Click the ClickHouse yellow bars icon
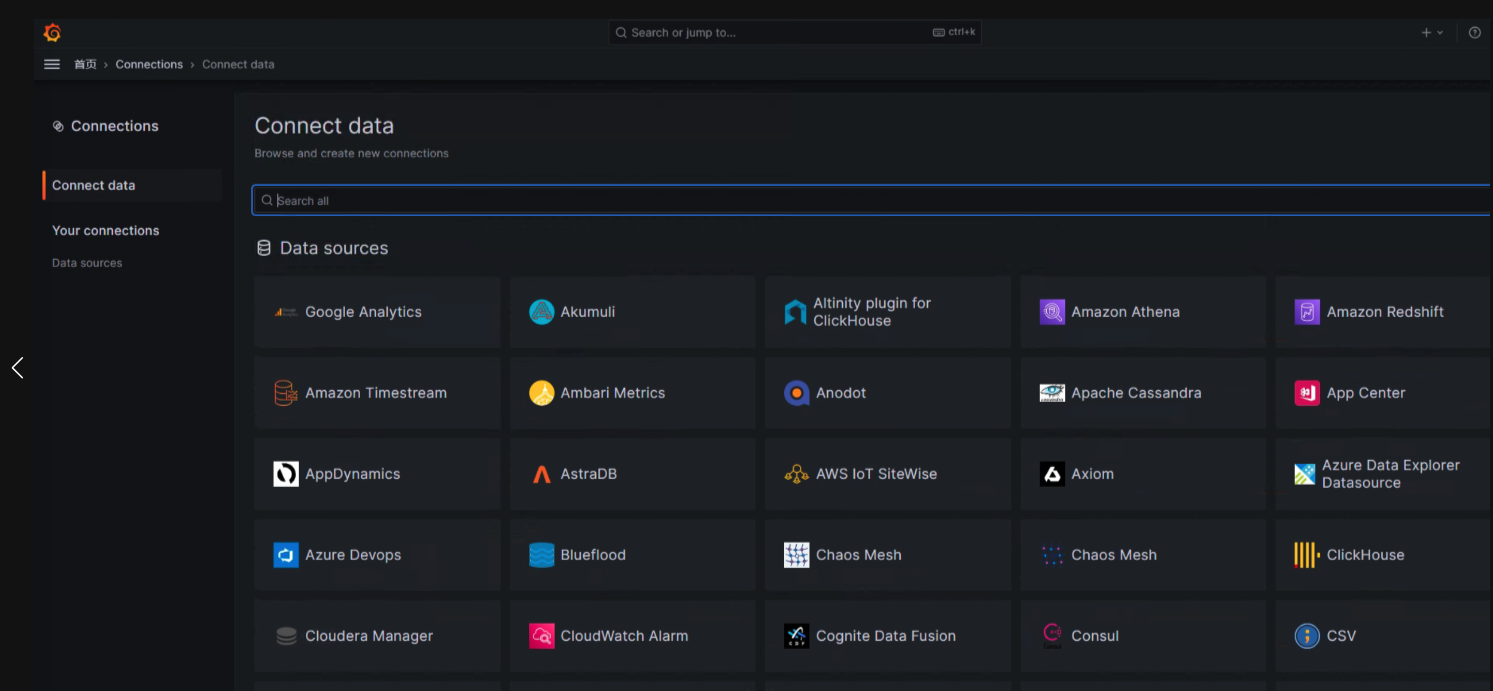The height and width of the screenshot is (691, 1493). (1307, 555)
